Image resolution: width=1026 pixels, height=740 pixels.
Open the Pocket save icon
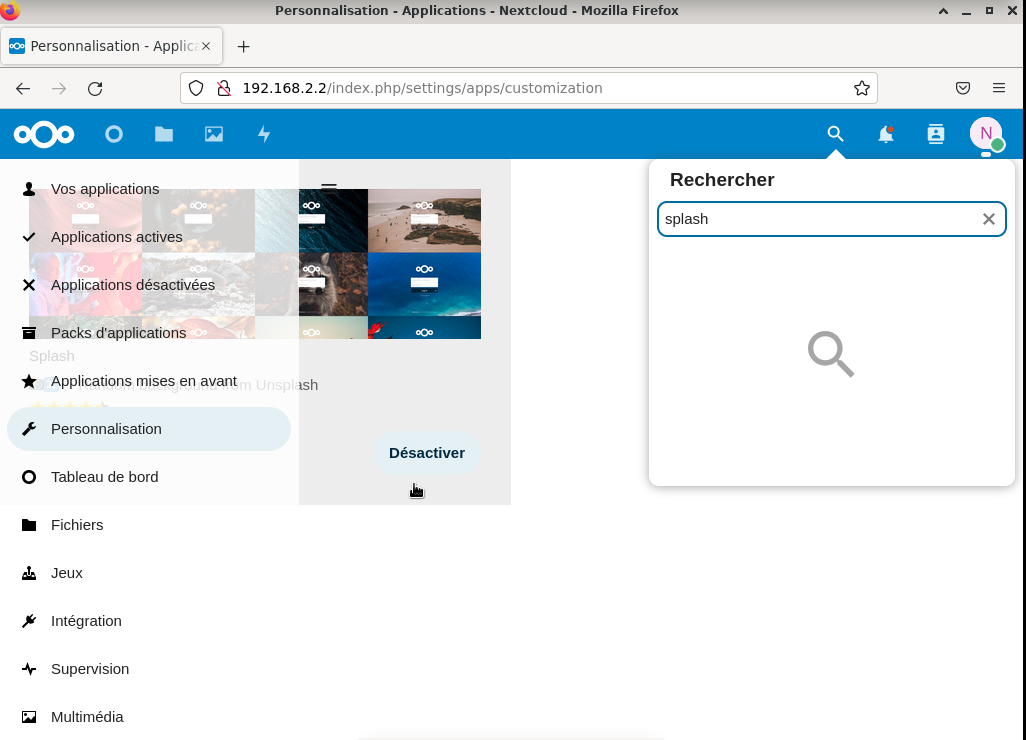point(963,88)
